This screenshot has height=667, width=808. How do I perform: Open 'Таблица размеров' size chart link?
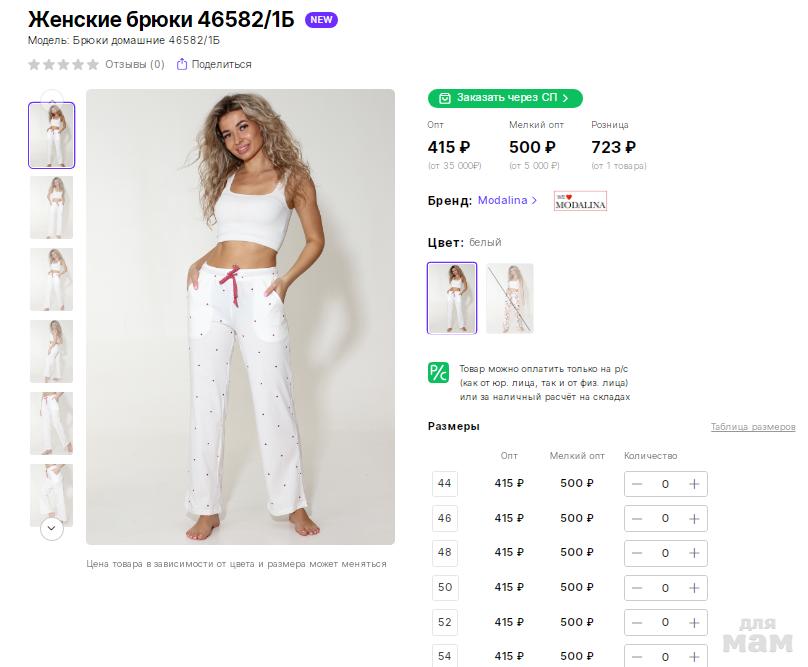(752, 427)
